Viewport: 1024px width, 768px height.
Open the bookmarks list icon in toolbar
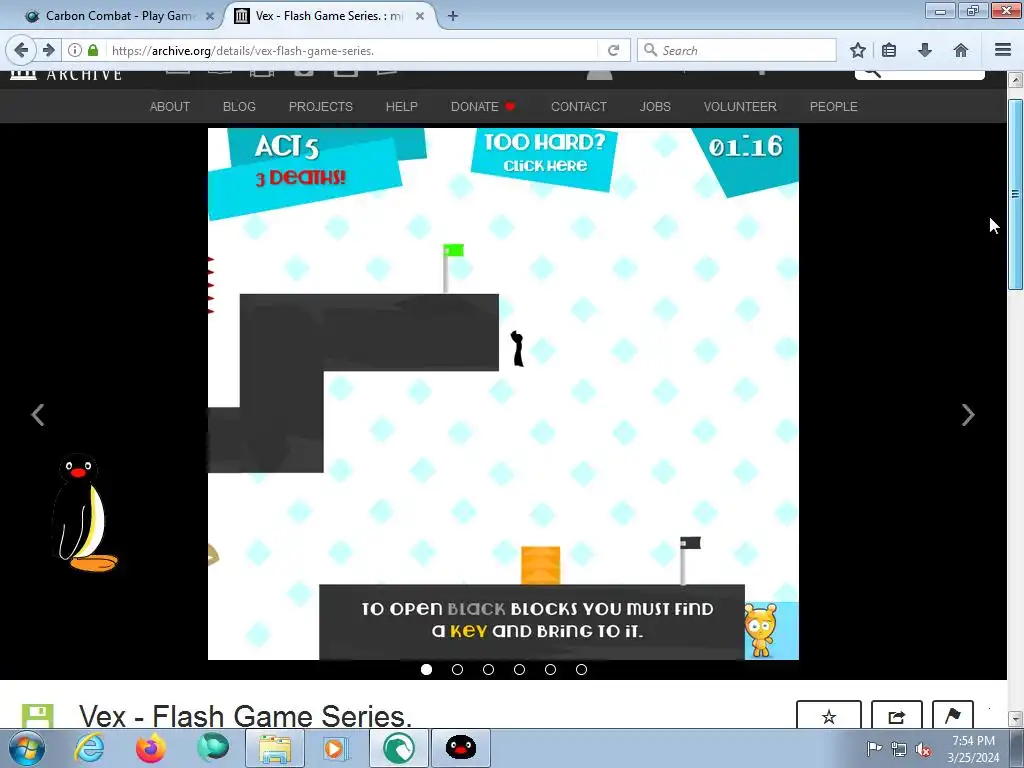(x=889, y=50)
